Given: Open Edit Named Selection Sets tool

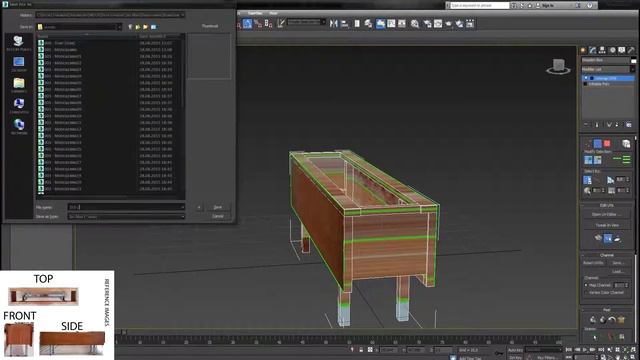Looking at the screenshot, I should click(x=281, y=24).
